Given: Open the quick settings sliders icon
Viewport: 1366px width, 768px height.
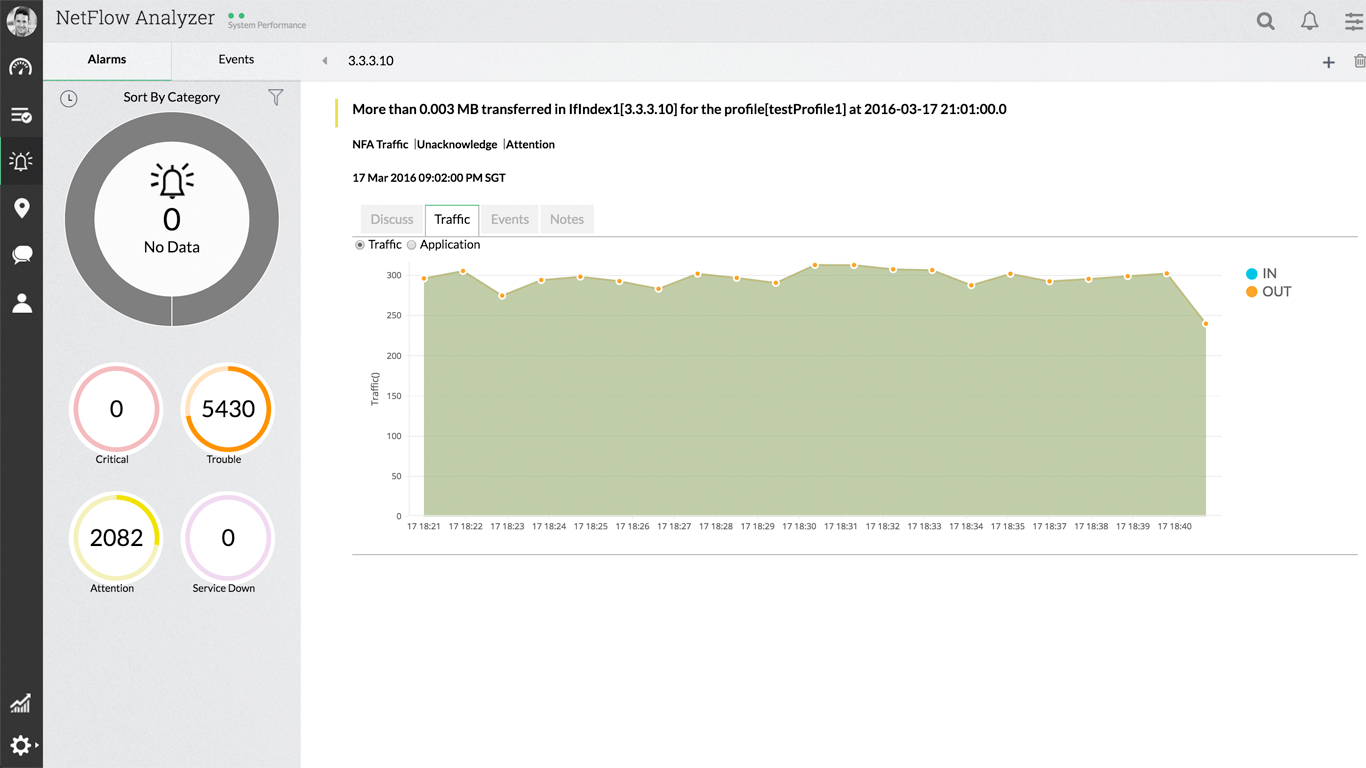Looking at the screenshot, I should tap(1354, 21).
